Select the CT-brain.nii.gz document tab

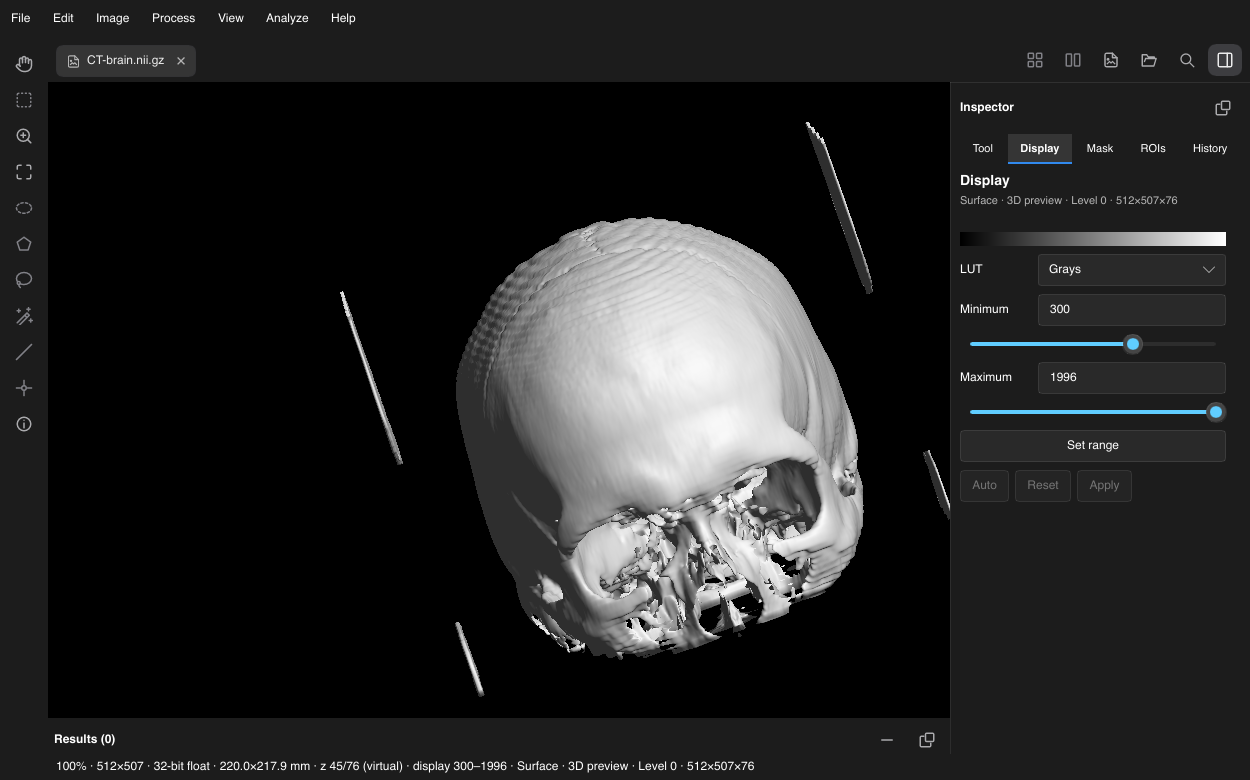126,61
